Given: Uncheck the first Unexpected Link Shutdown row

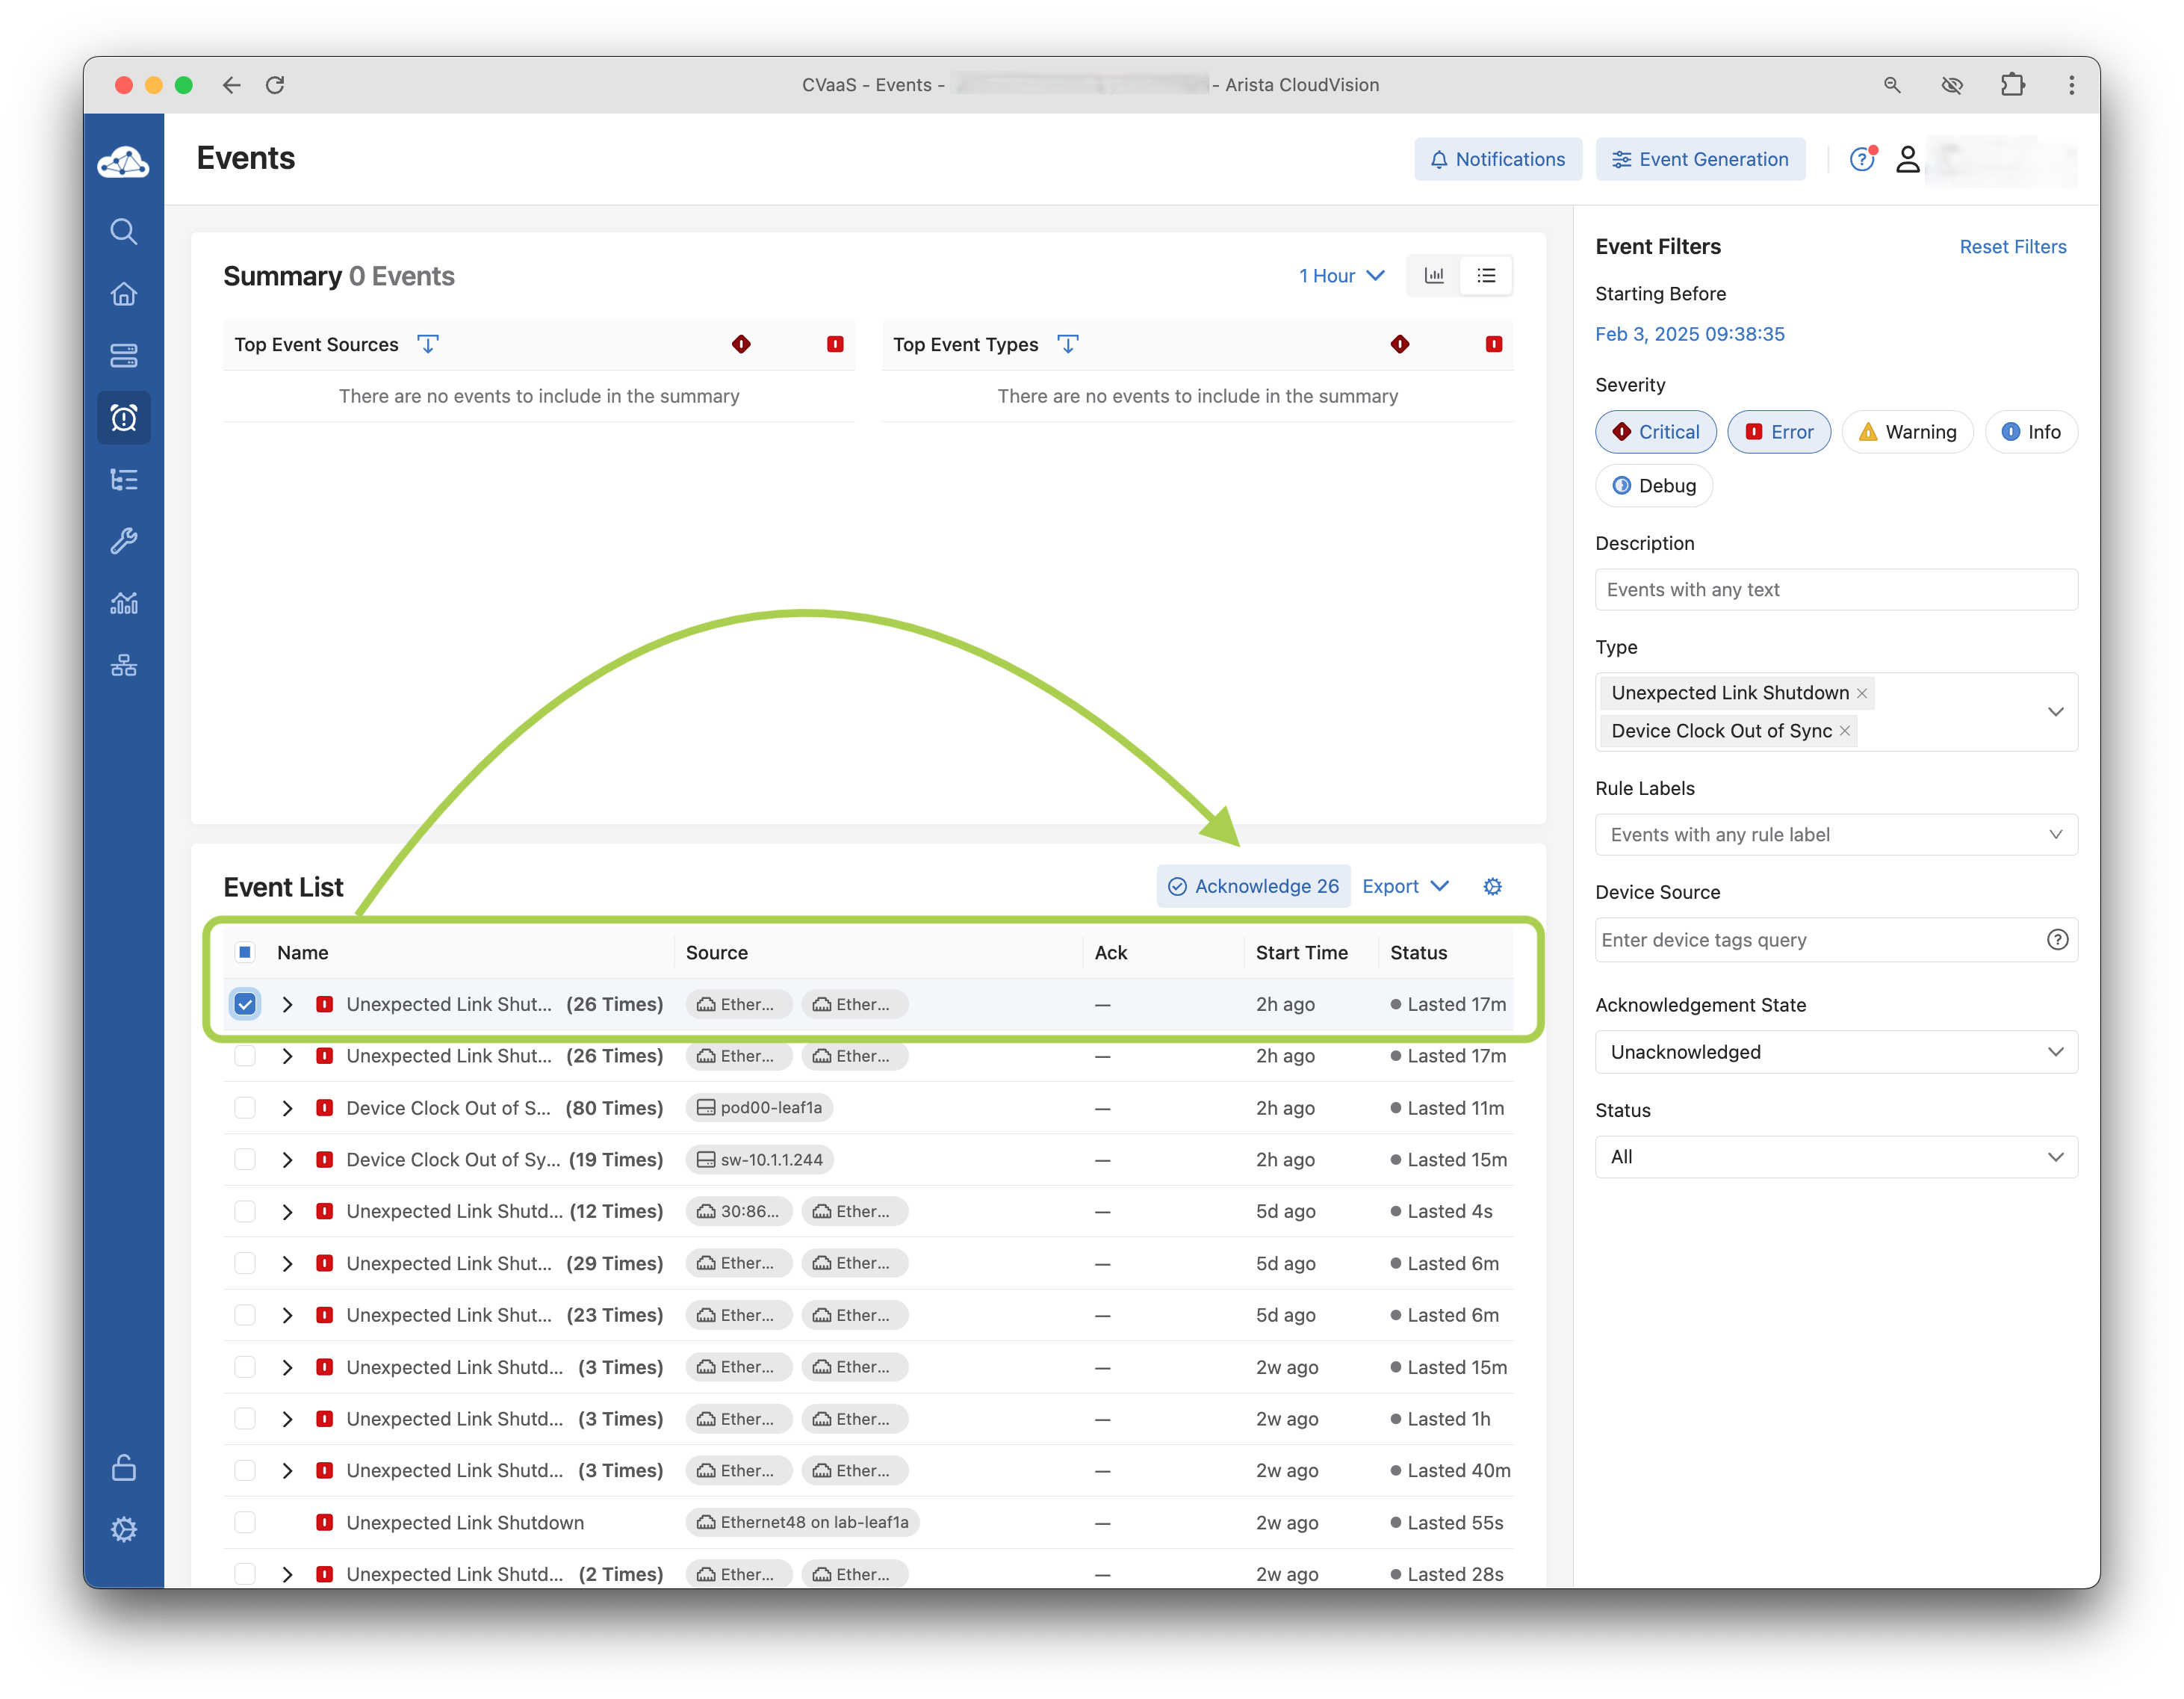Looking at the screenshot, I should [x=245, y=1004].
